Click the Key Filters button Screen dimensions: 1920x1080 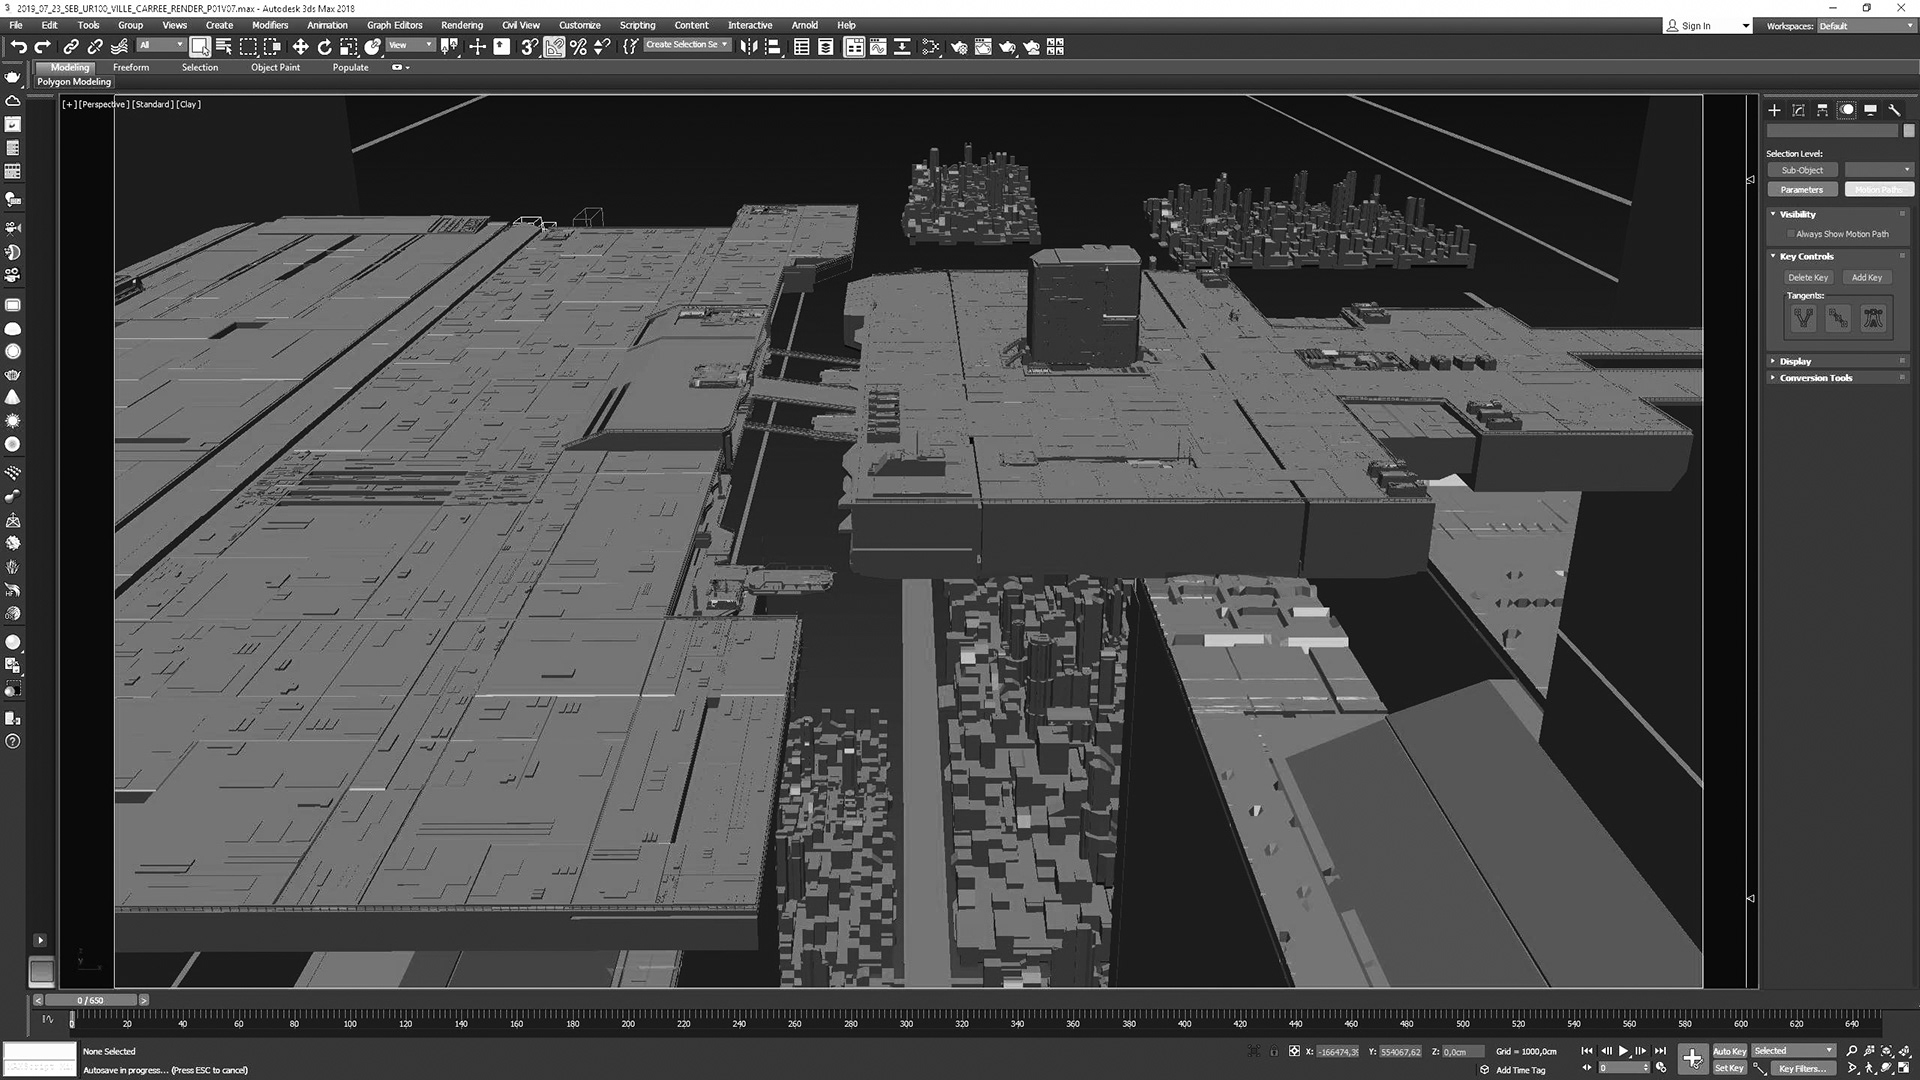pos(1802,1068)
